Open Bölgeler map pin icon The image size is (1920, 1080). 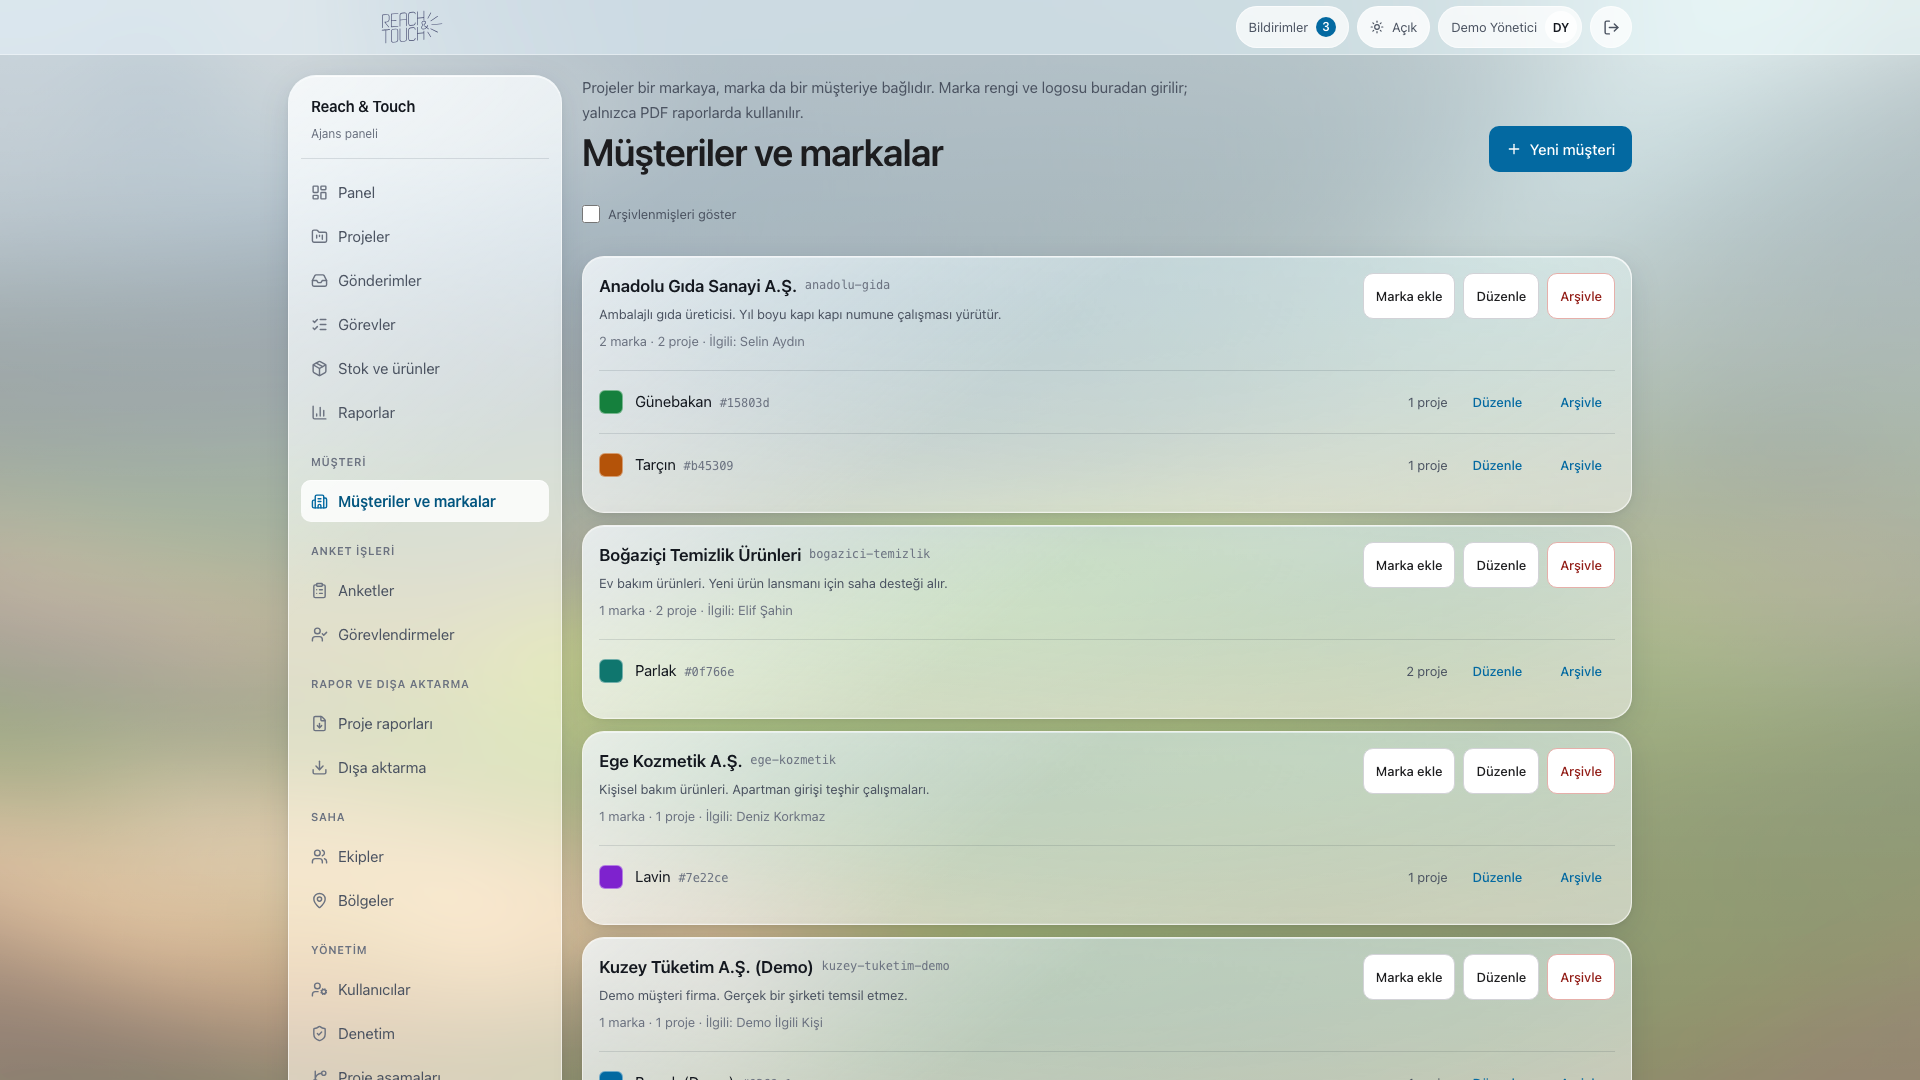click(x=319, y=901)
